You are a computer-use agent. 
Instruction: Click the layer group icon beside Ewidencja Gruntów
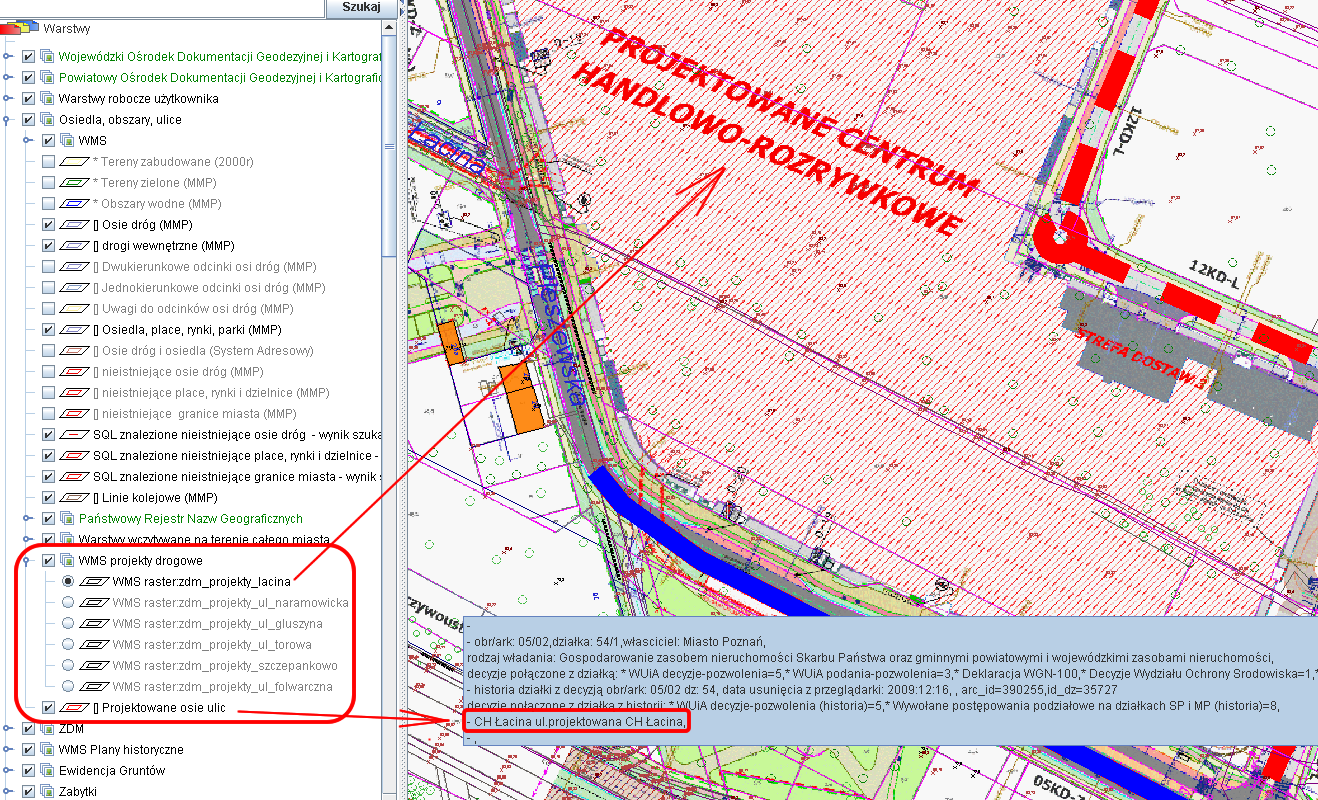coord(46,771)
